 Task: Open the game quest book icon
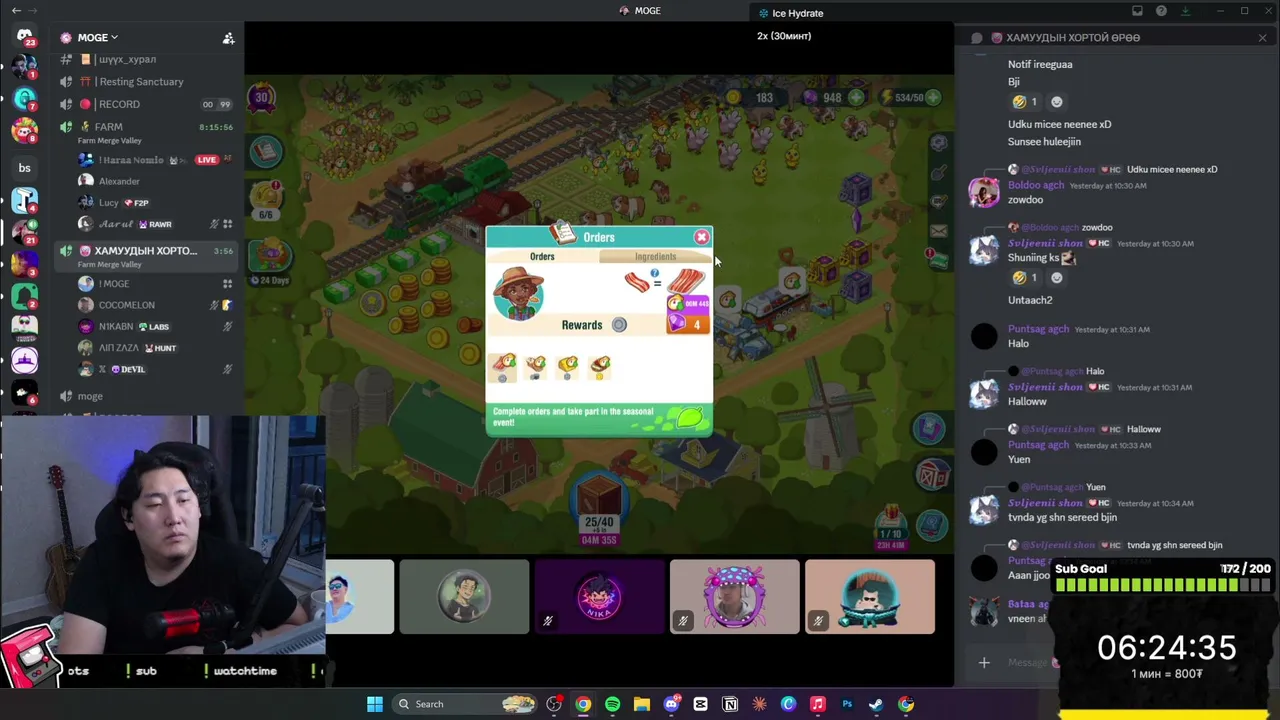click(266, 151)
